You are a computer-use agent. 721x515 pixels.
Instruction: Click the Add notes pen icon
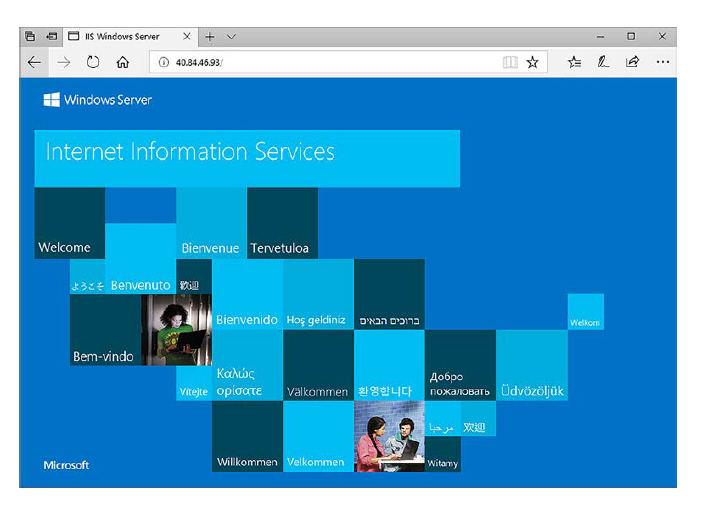point(603,62)
